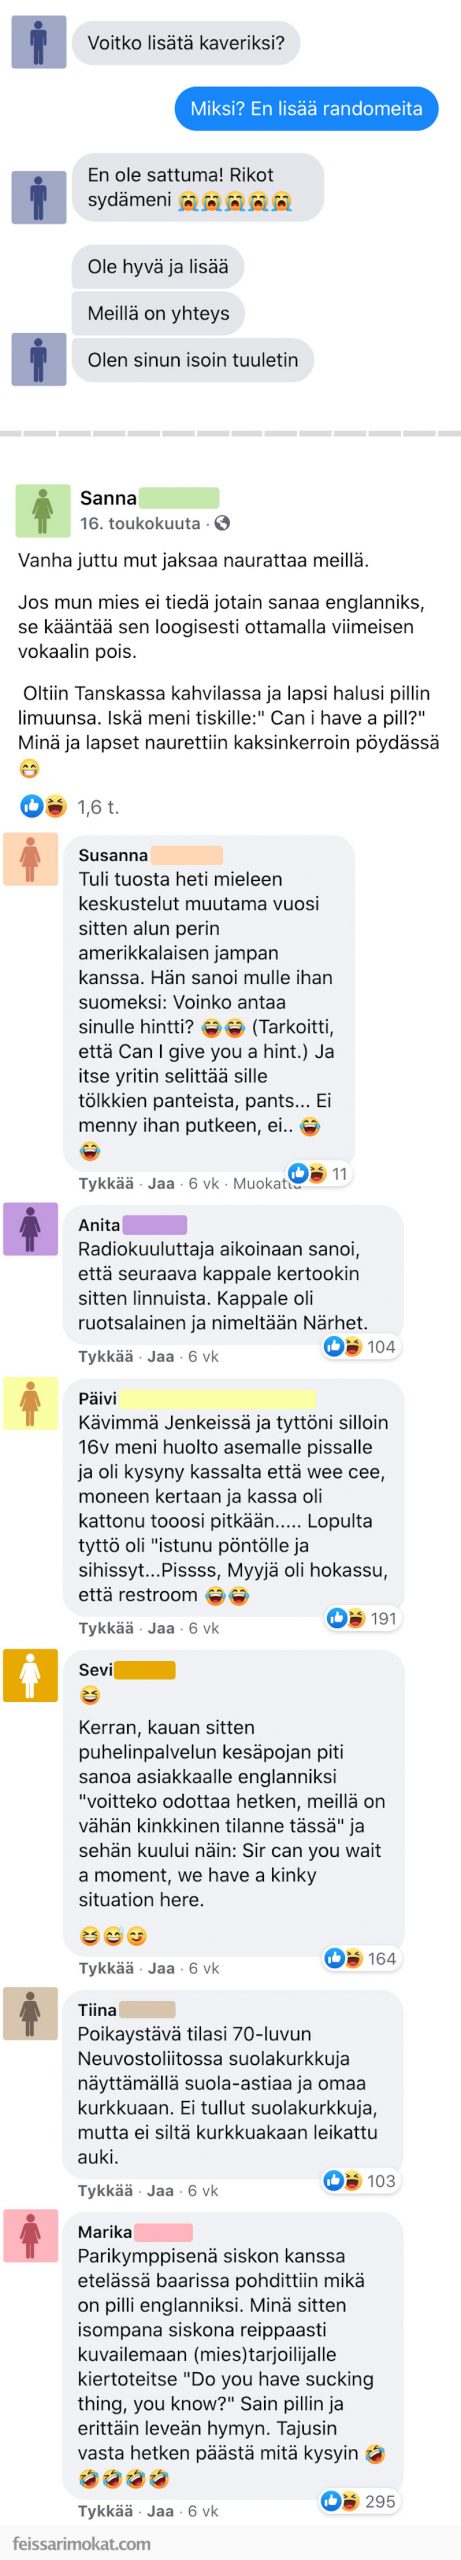Click Tykkää under Anita's comment
461x2560 pixels.
(106, 1356)
